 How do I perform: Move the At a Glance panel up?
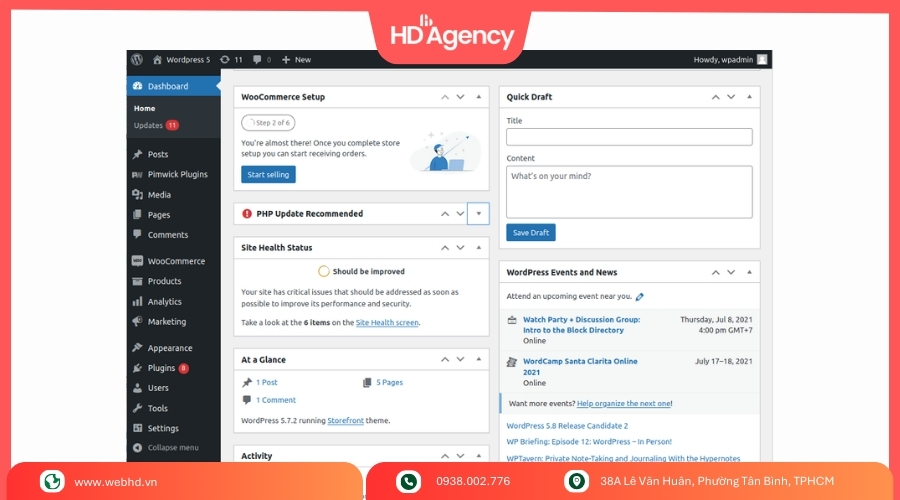[x=445, y=360]
